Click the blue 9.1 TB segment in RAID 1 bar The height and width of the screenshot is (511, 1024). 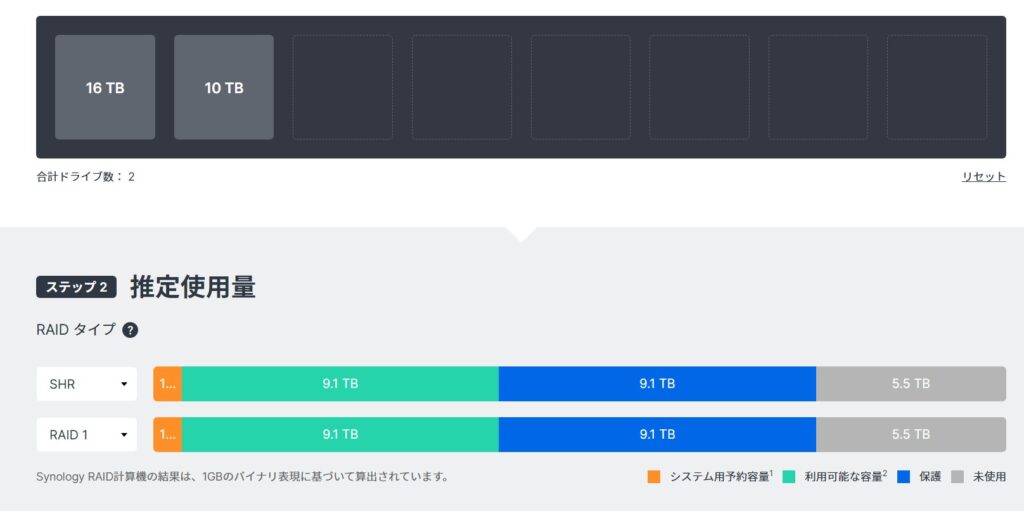coord(657,435)
